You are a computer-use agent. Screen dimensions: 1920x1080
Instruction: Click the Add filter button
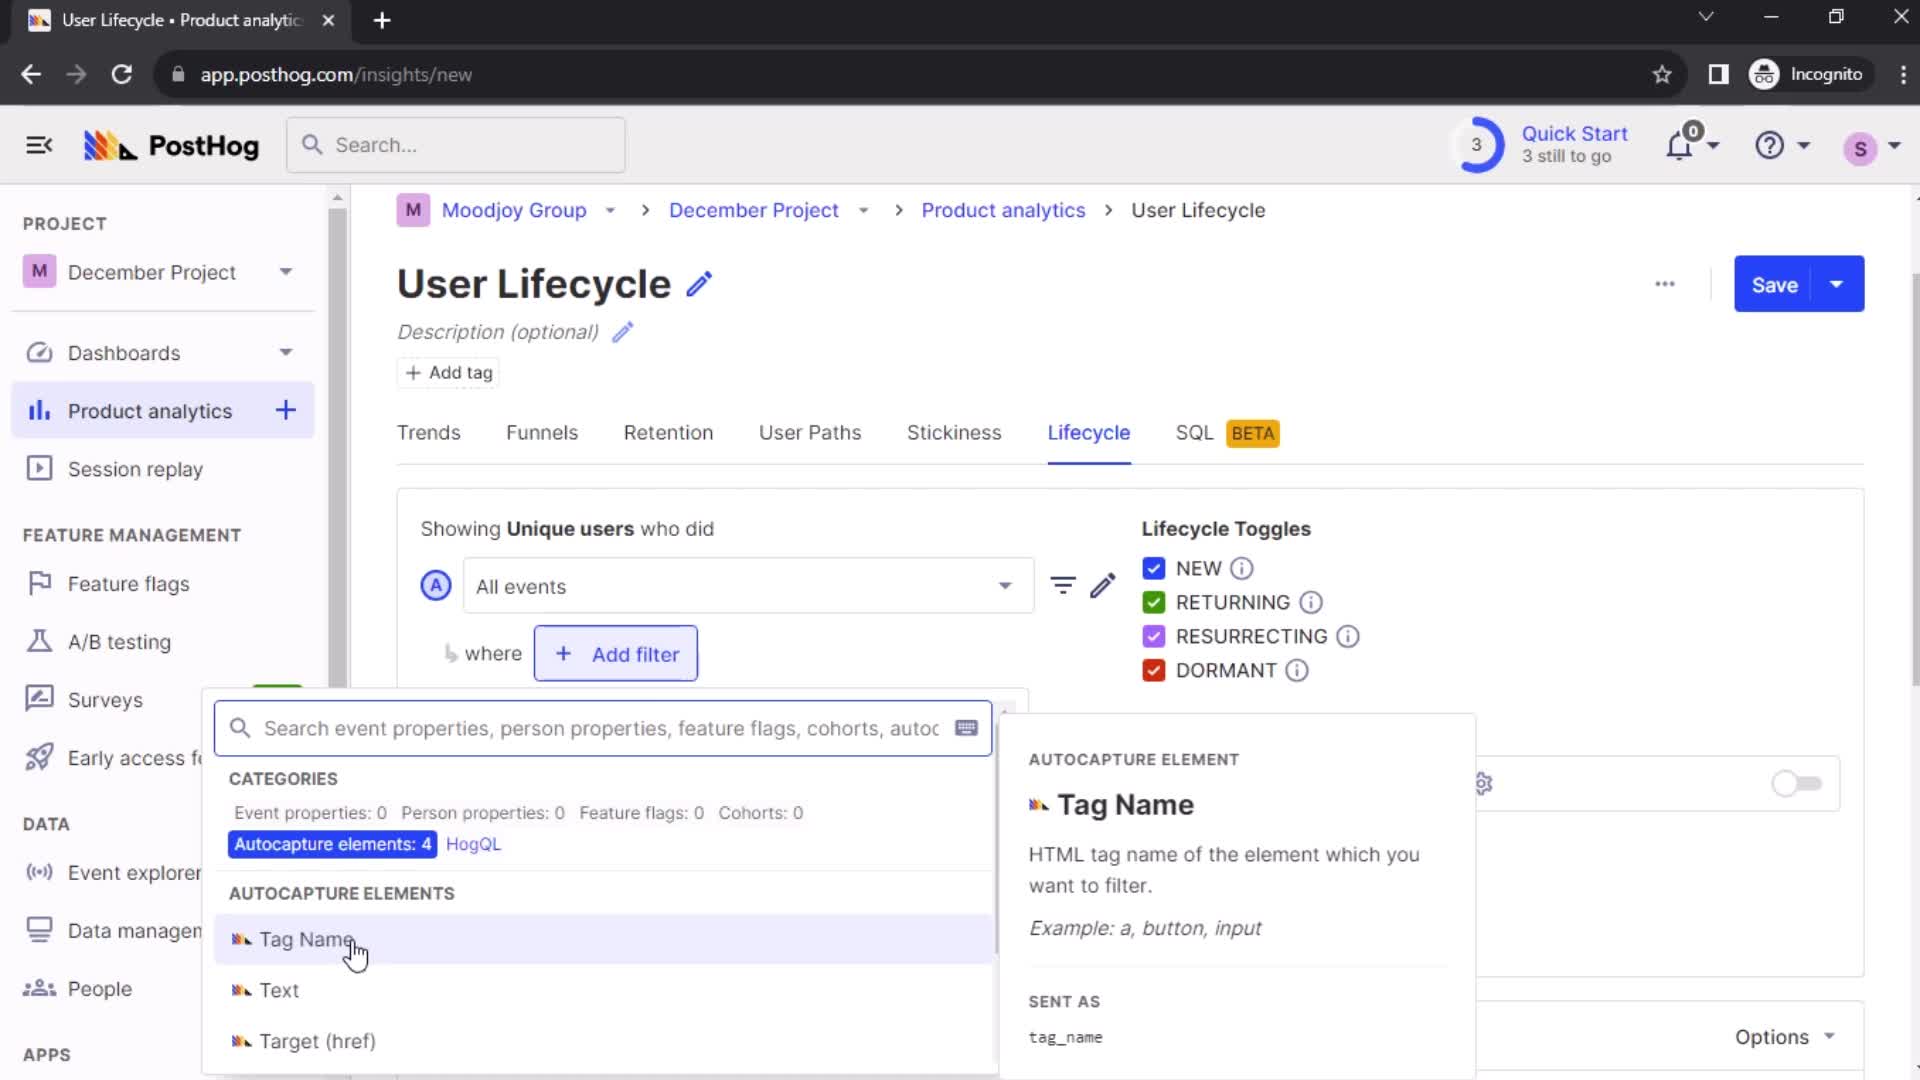(616, 653)
